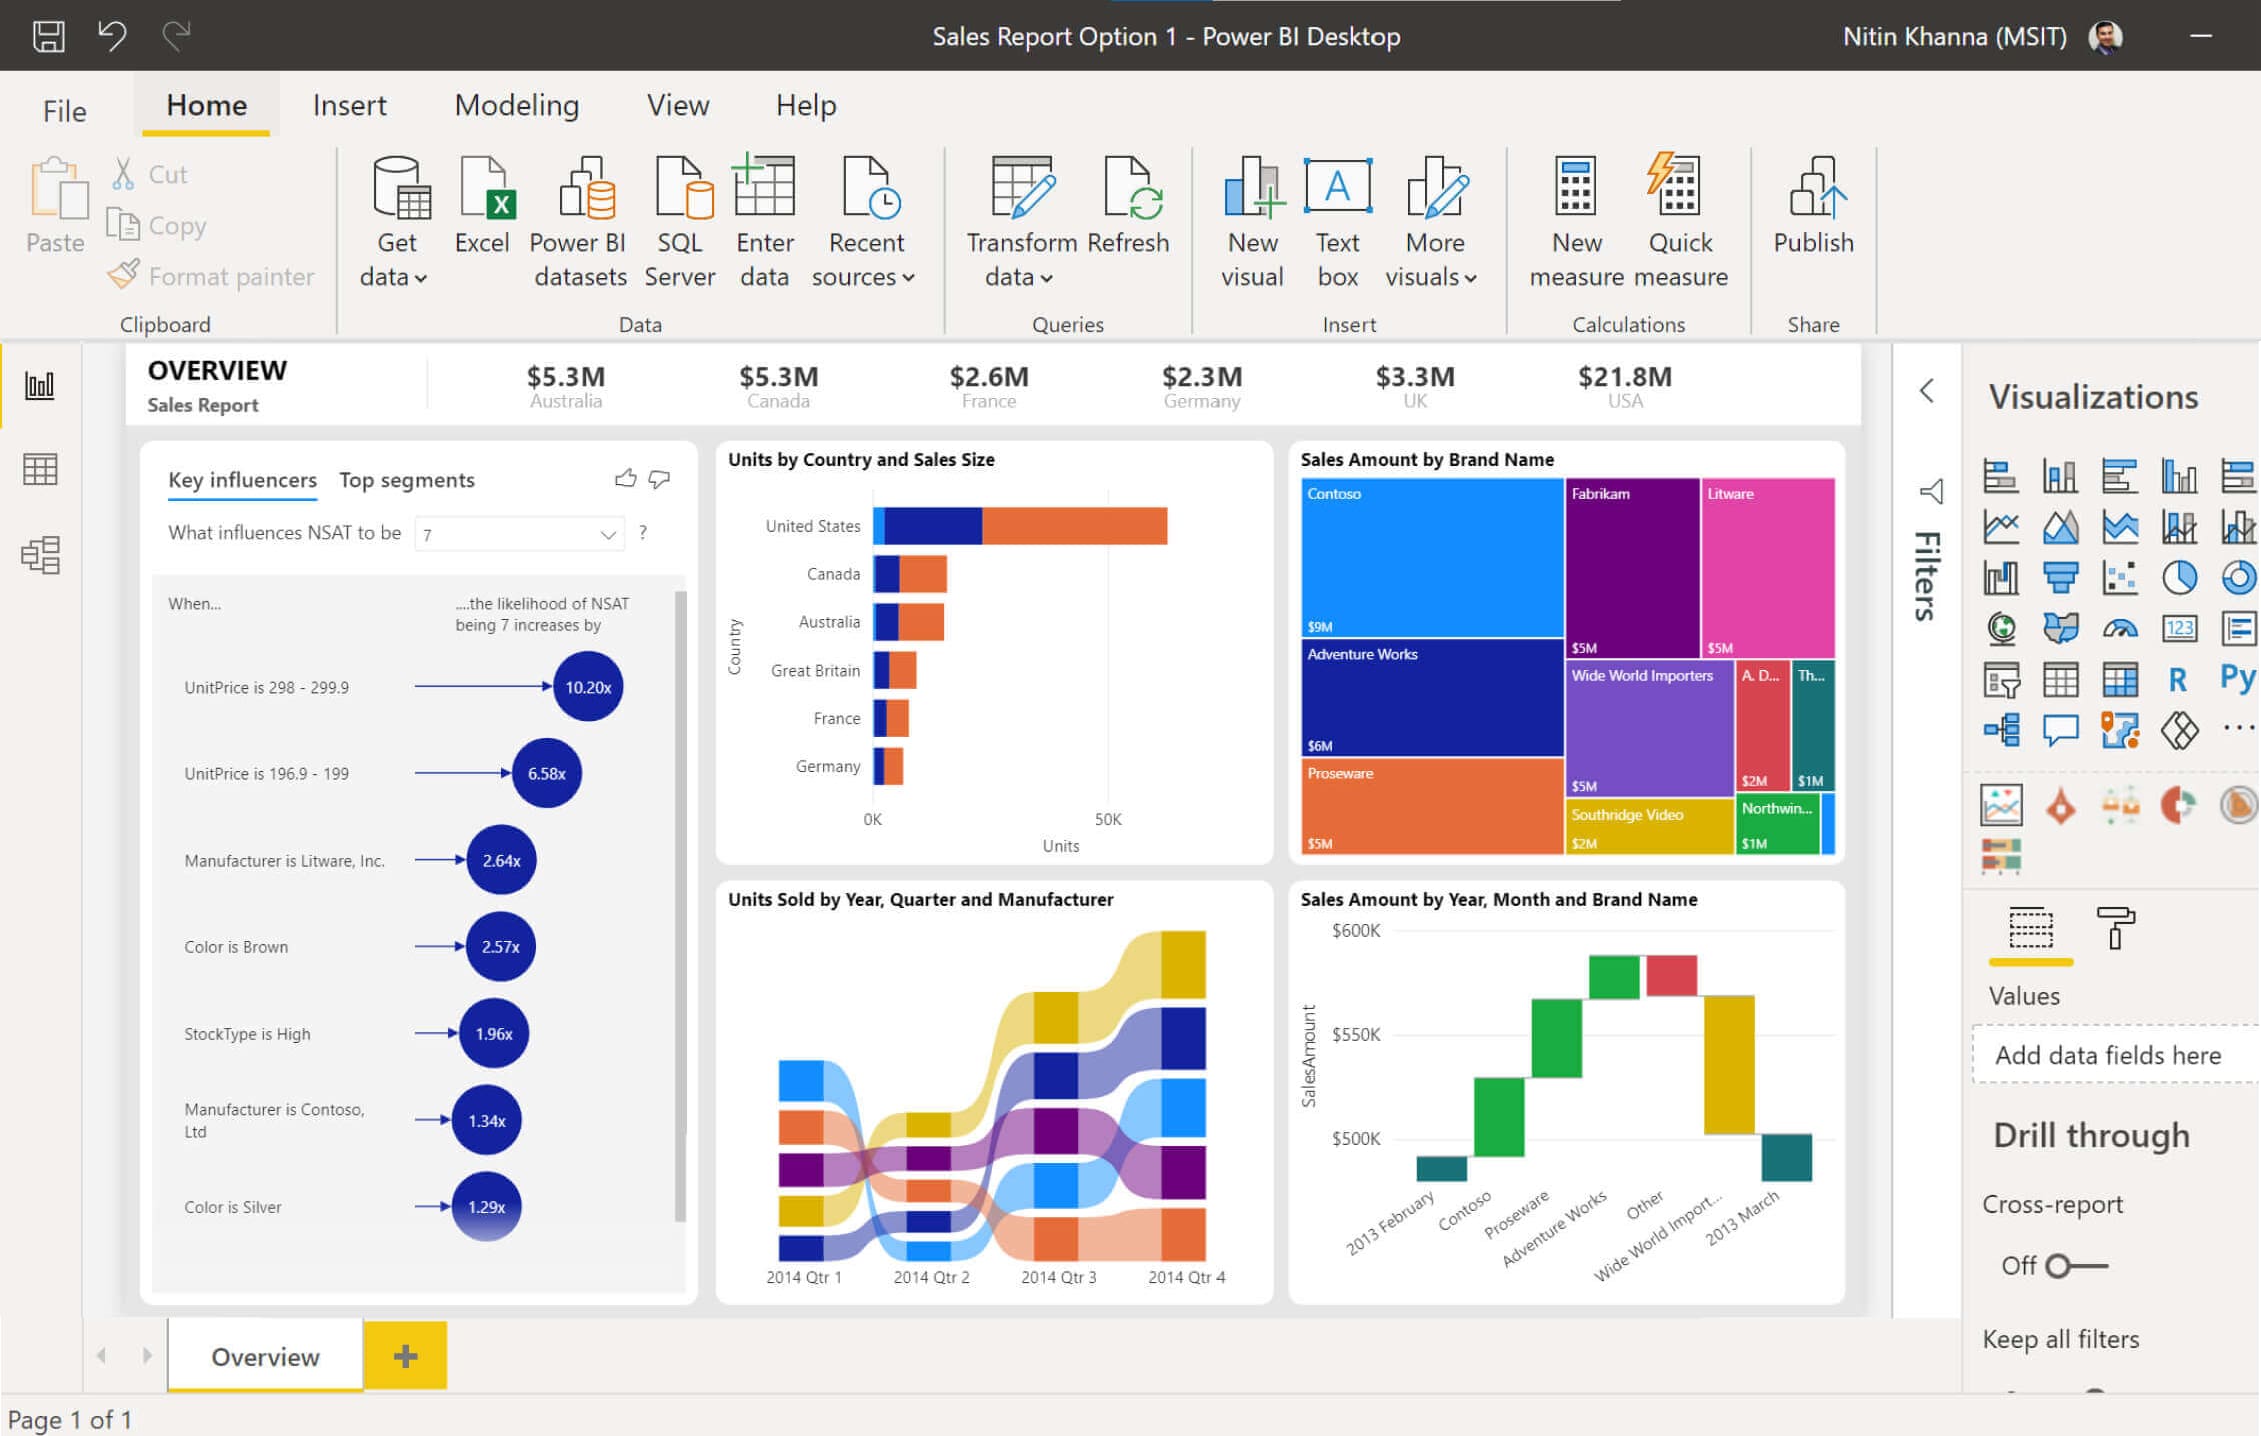
Task: Expand the NSAT influencer dropdown selector
Action: point(611,533)
